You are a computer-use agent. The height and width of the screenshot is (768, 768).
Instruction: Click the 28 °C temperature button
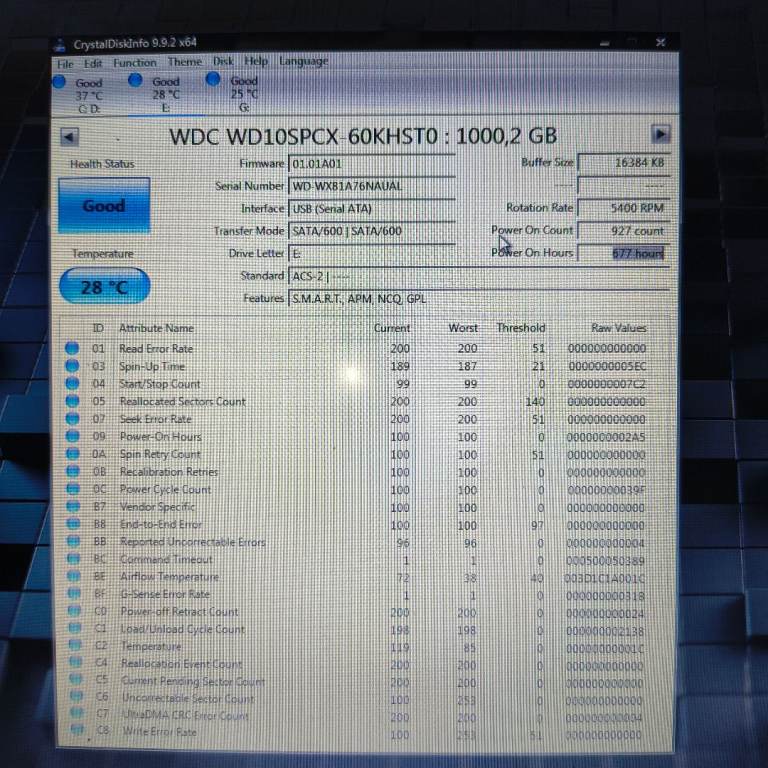pos(104,287)
